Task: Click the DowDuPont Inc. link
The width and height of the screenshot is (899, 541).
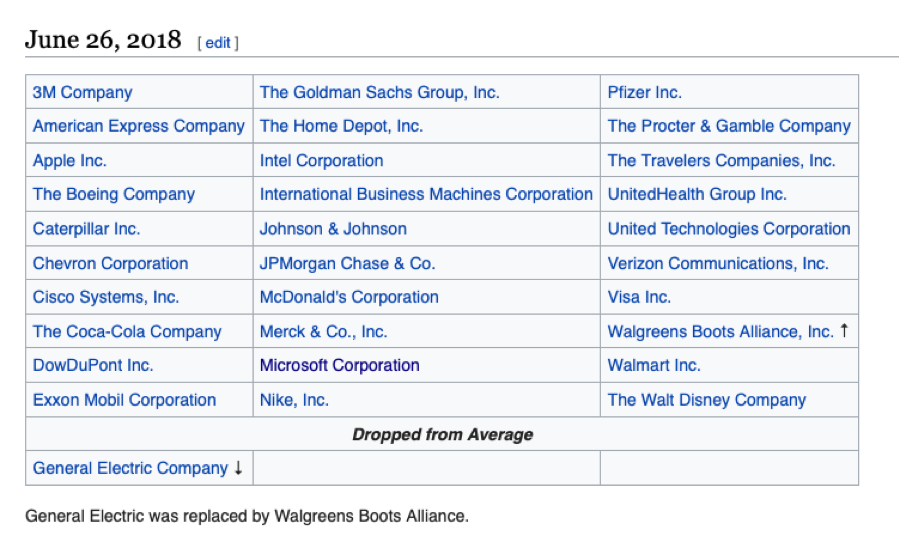Action: [x=93, y=365]
